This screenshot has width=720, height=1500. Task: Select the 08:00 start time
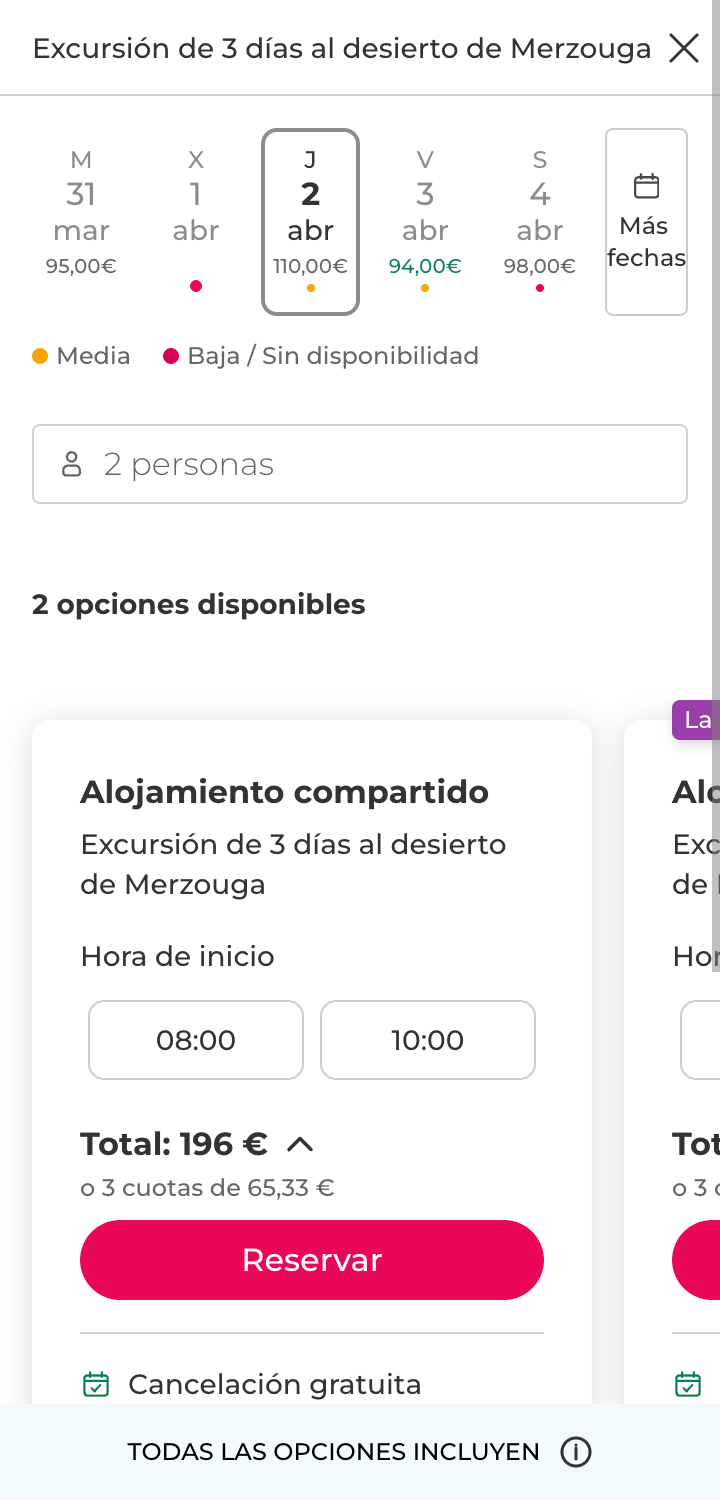click(x=195, y=1040)
